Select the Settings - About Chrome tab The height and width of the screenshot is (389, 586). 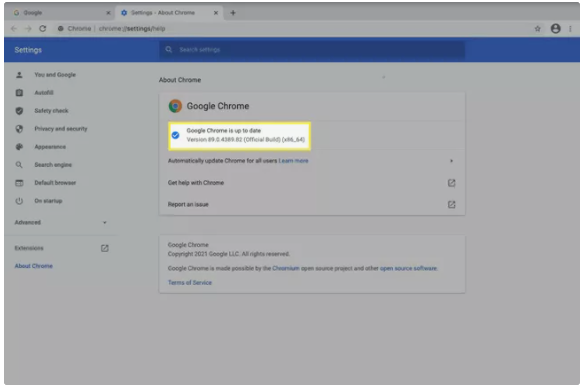click(x=169, y=13)
